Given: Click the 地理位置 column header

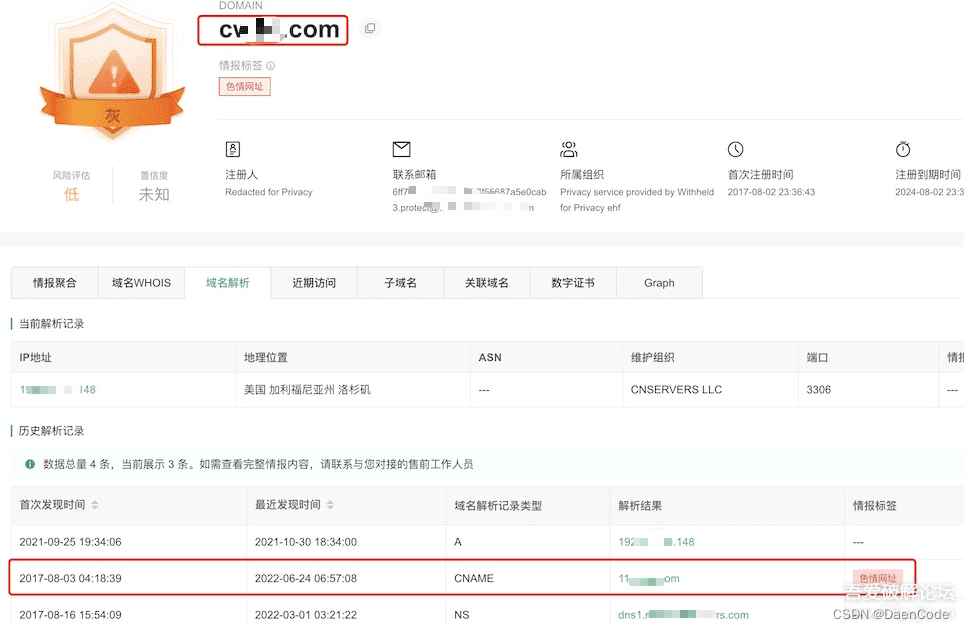Looking at the screenshot, I should click(266, 357).
